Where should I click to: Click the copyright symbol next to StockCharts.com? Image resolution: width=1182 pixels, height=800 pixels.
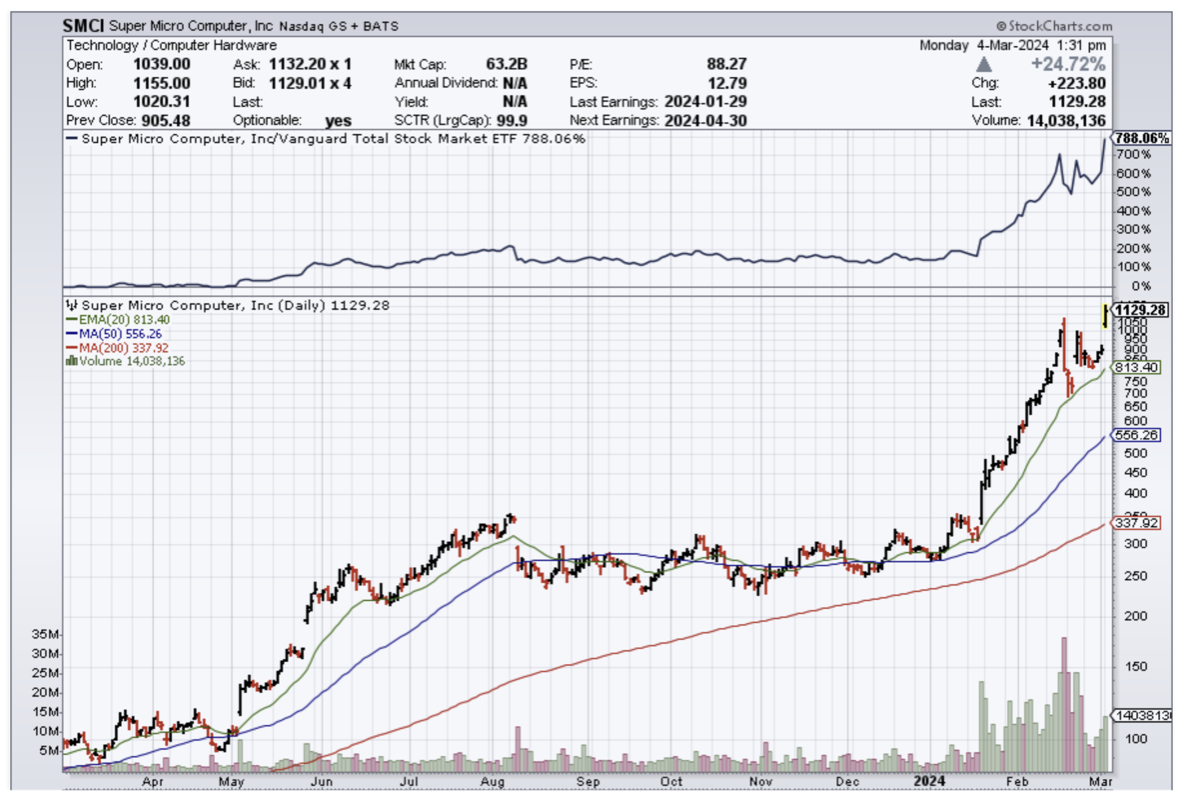click(1000, 27)
